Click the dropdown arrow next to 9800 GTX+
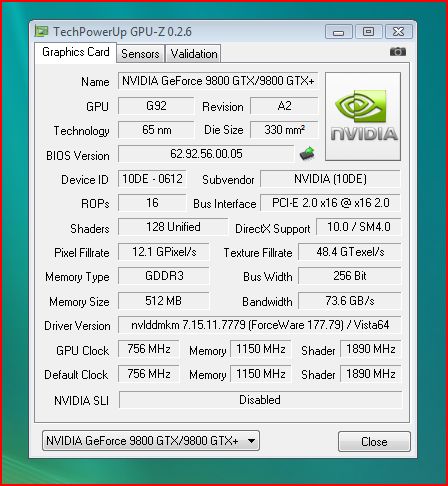This screenshot has height=486, width=448. (252, 441)
